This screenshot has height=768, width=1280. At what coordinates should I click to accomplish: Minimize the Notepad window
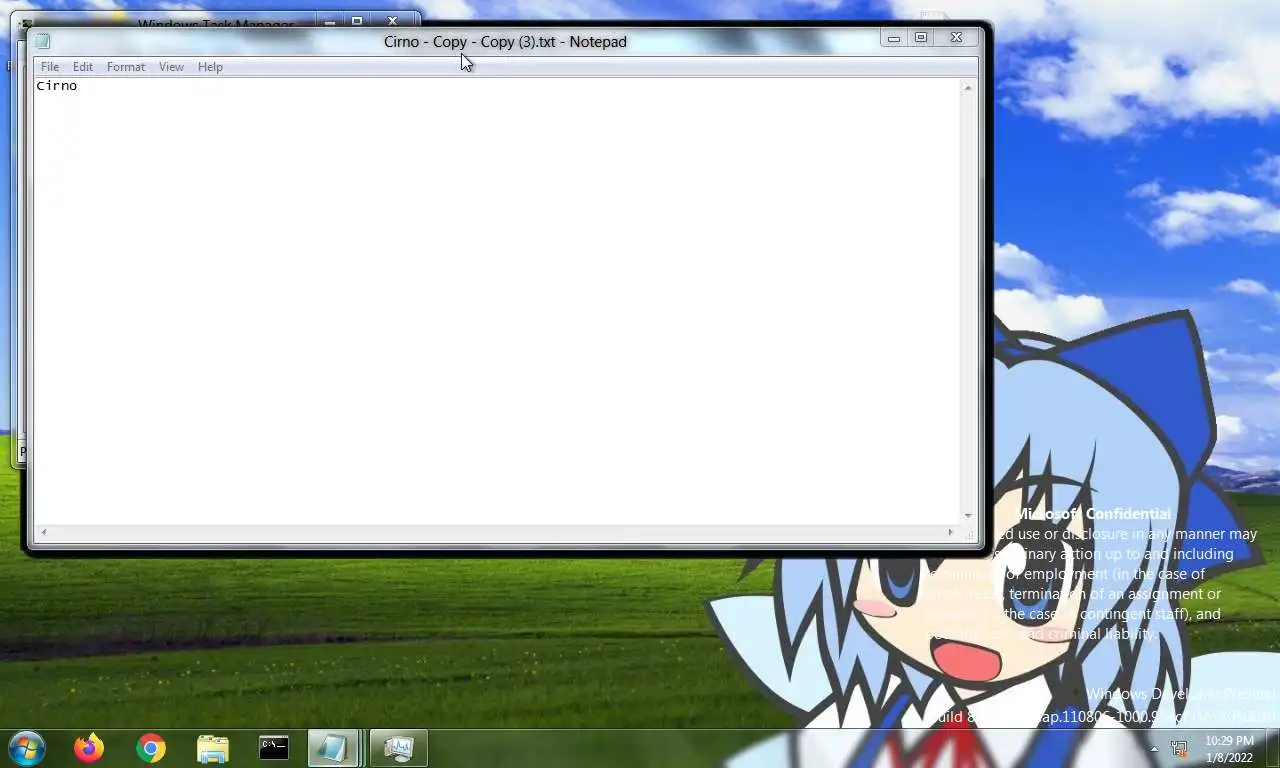(894, 38)
